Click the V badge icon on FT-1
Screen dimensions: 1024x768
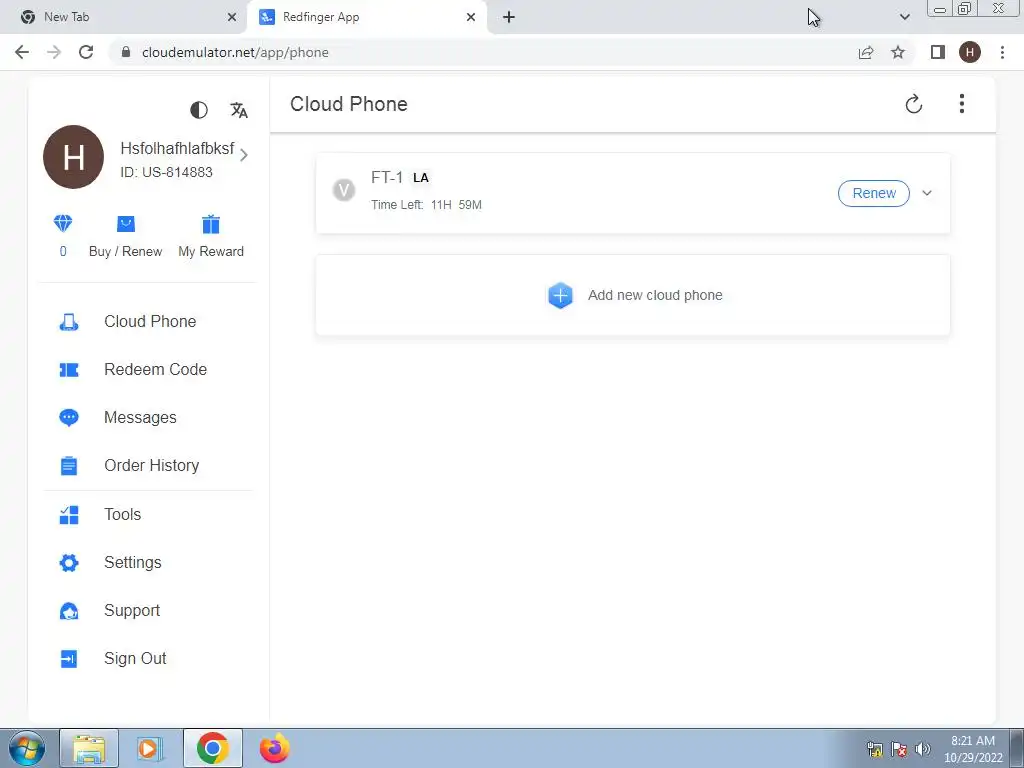pyautogui.click(x=344, y=190)
